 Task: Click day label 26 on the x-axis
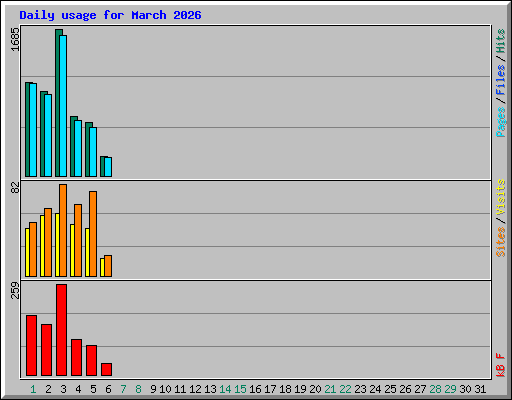pyautogui.click(x=405, y=389)
